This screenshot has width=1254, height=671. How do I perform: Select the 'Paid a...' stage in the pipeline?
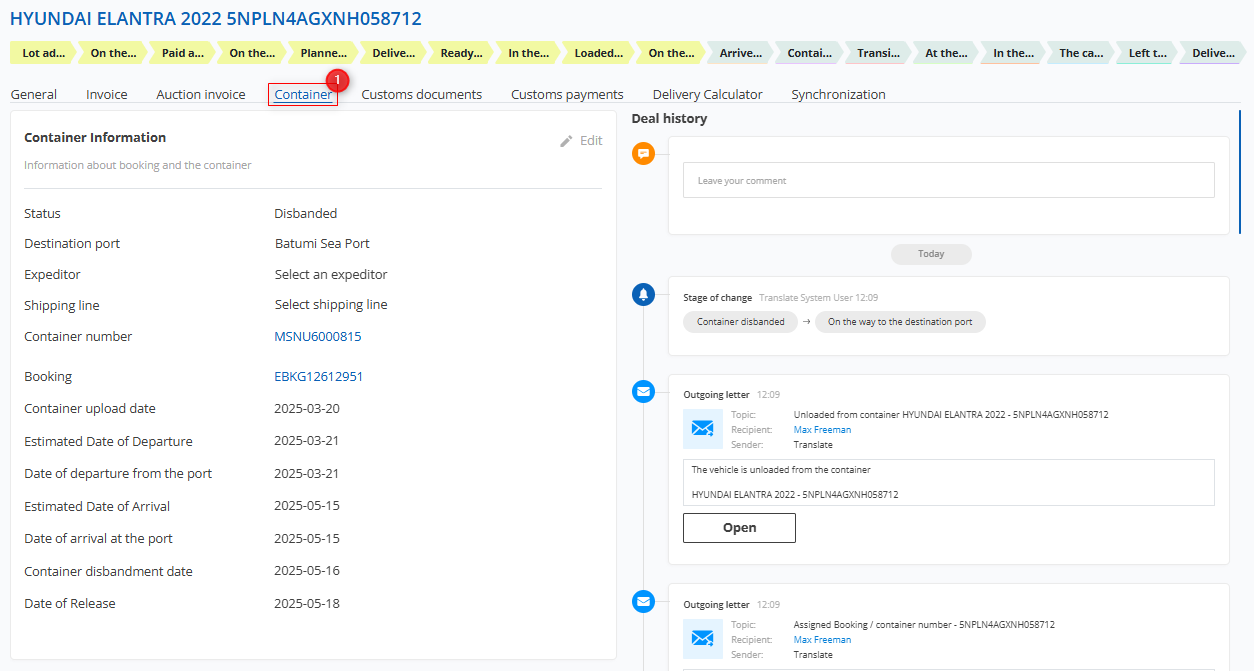pyautogui.click(x=183, y=53)
